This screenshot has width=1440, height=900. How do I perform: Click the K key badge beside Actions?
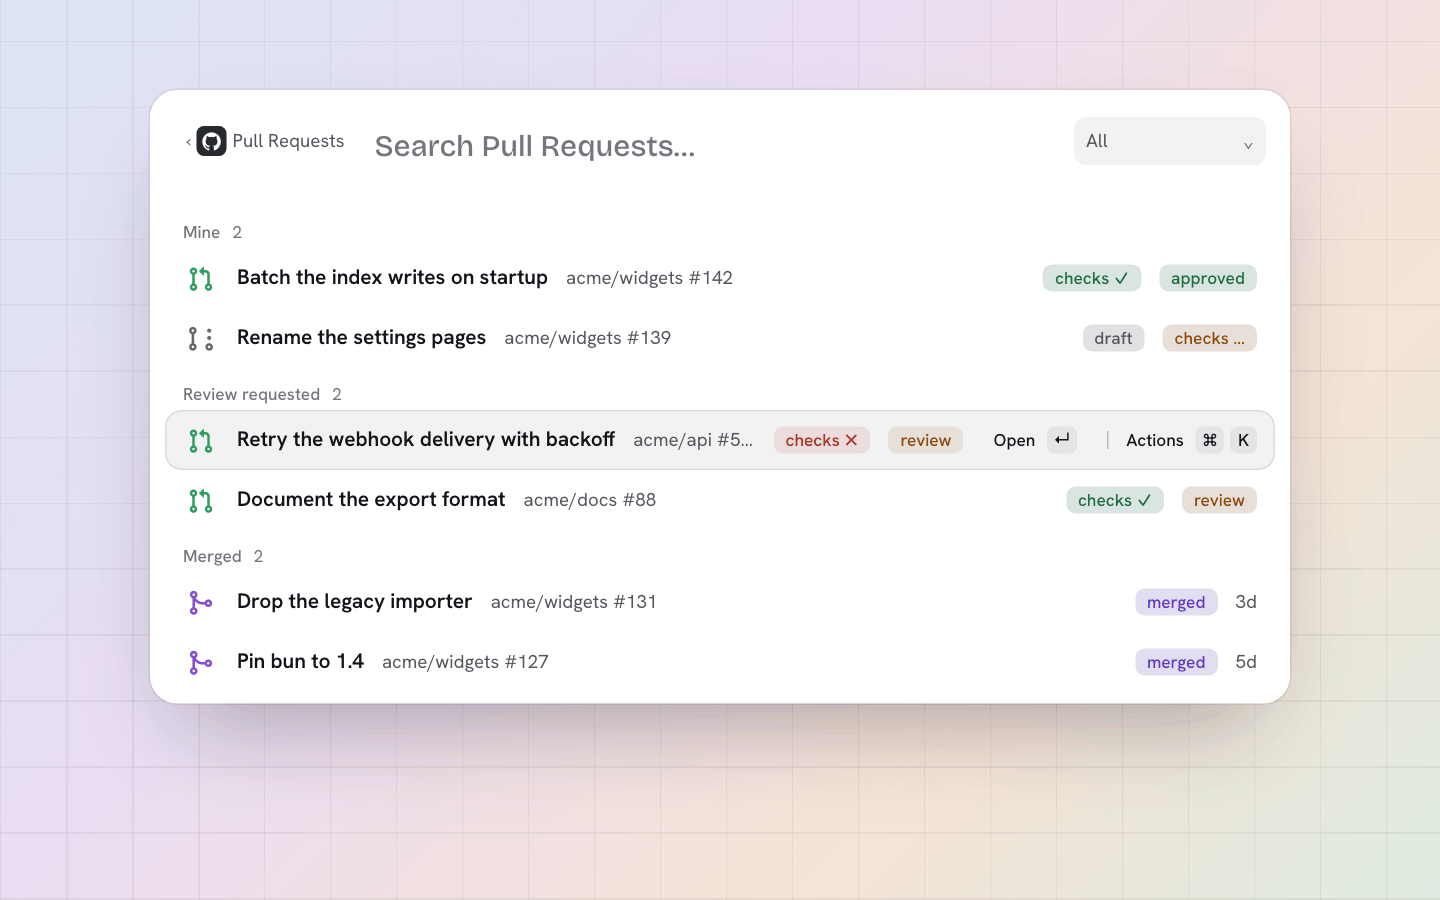coord(1243,440)
